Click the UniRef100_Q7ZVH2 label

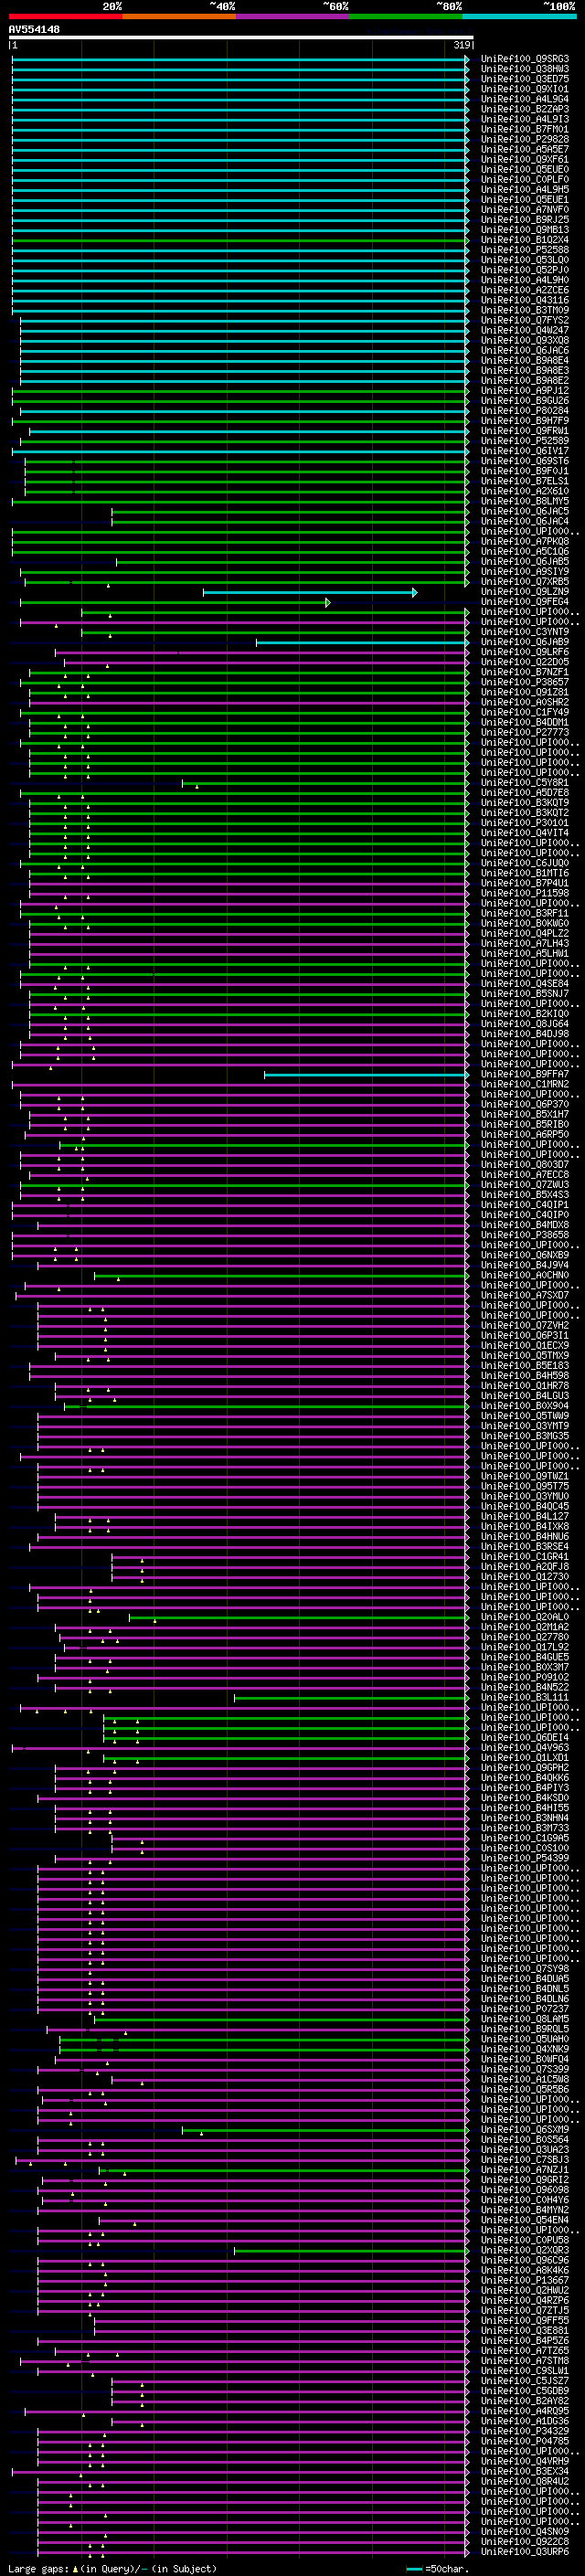(524, 1325)
